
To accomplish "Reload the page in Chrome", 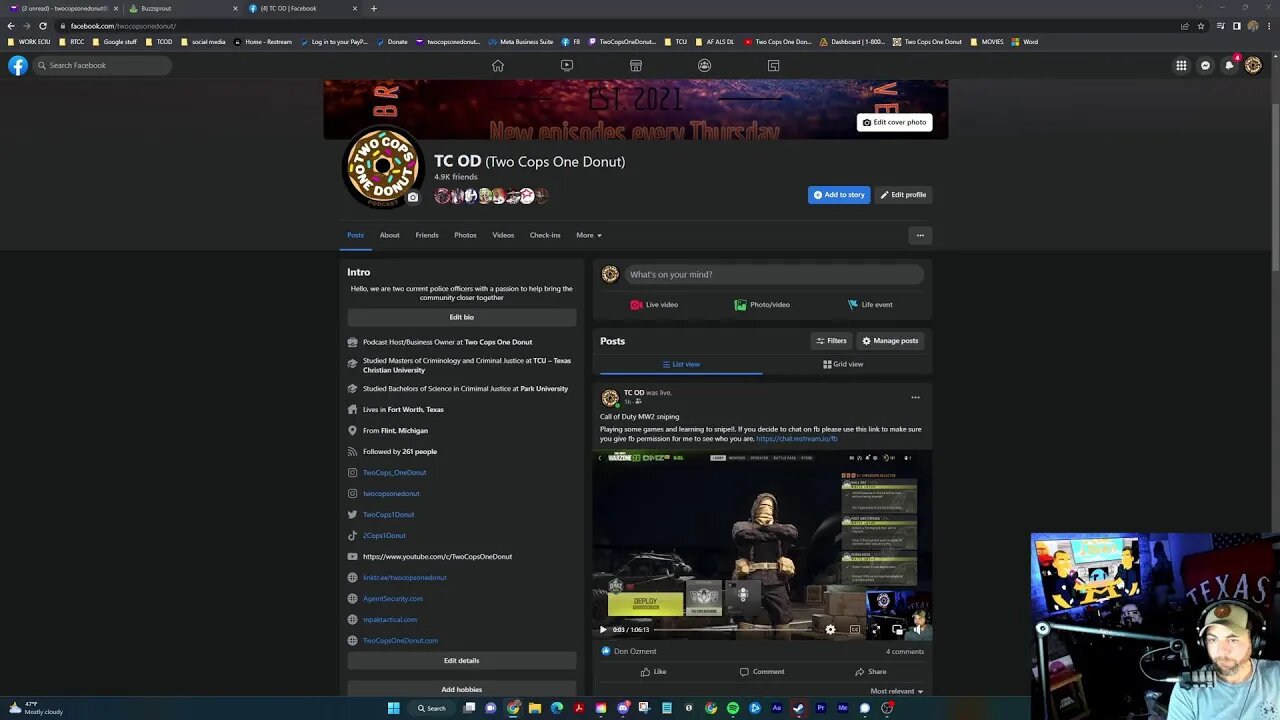I will [43, 26].
